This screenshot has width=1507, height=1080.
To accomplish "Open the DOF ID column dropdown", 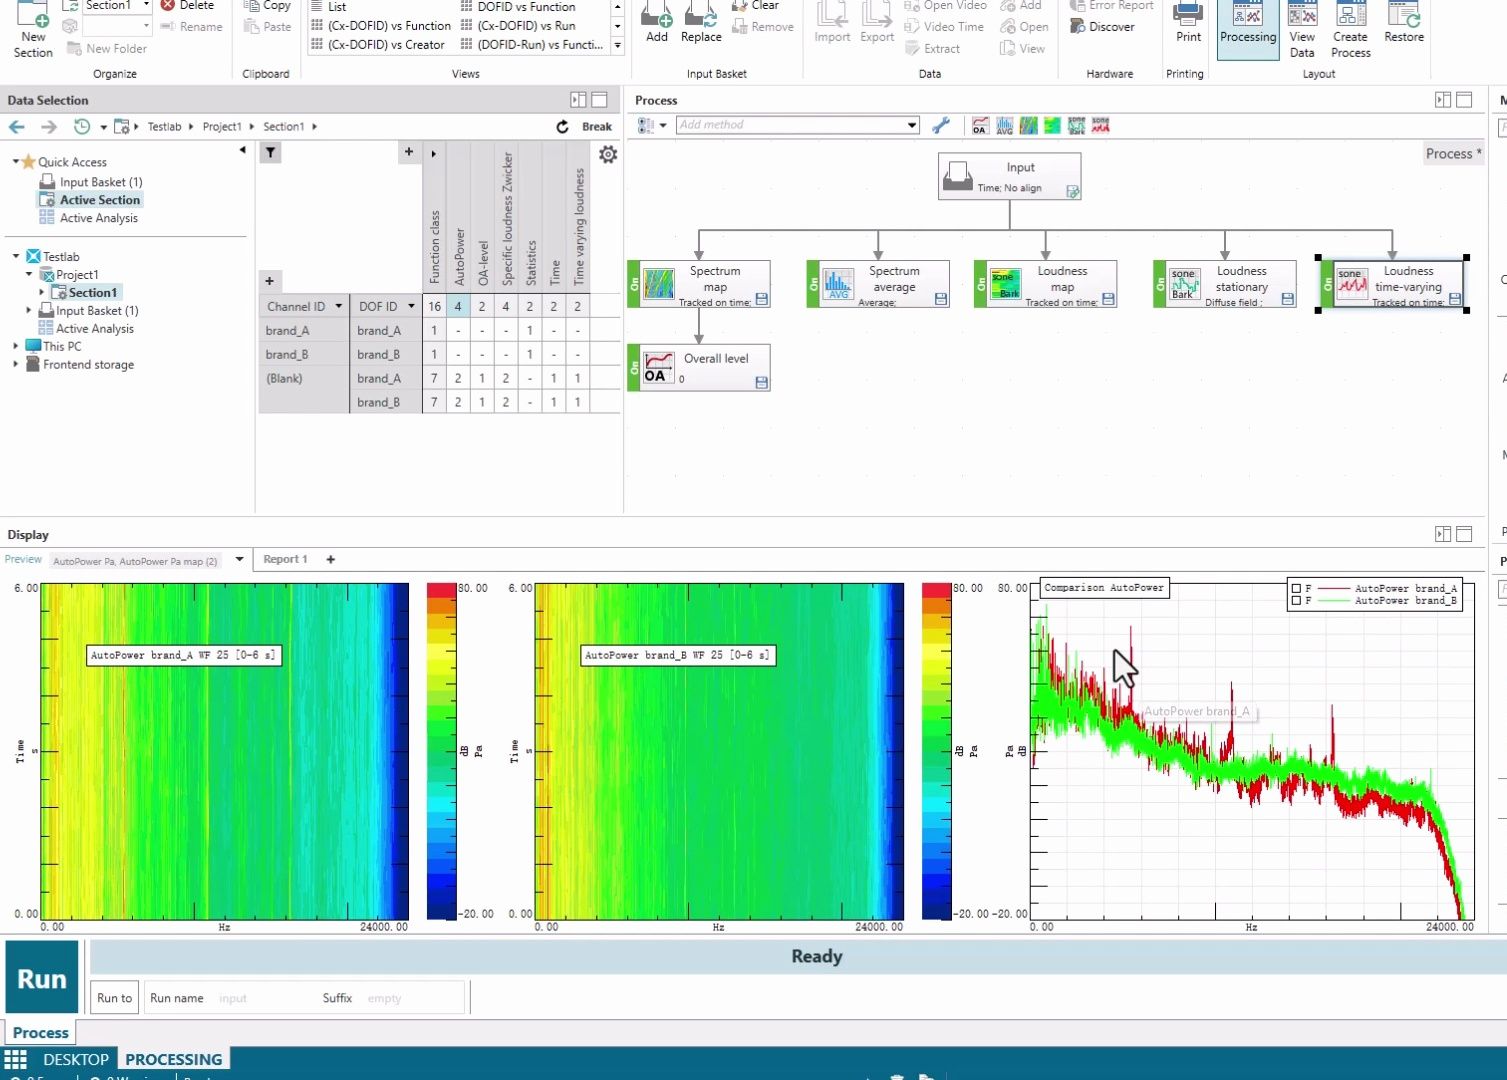I will point(410,306).
